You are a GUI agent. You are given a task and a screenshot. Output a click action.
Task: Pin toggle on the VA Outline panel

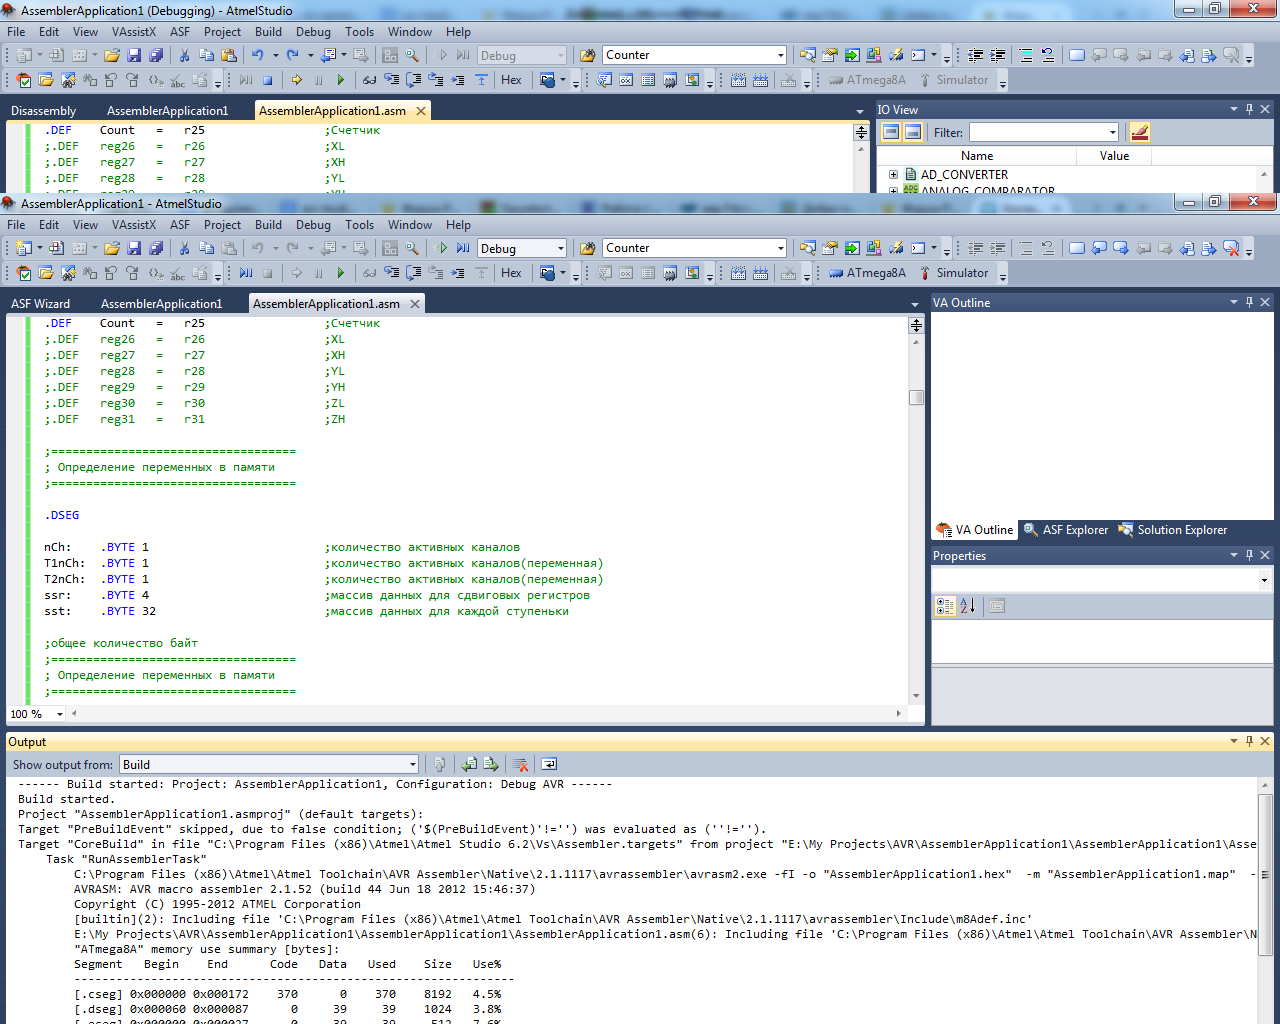[x=1249, y=302]
